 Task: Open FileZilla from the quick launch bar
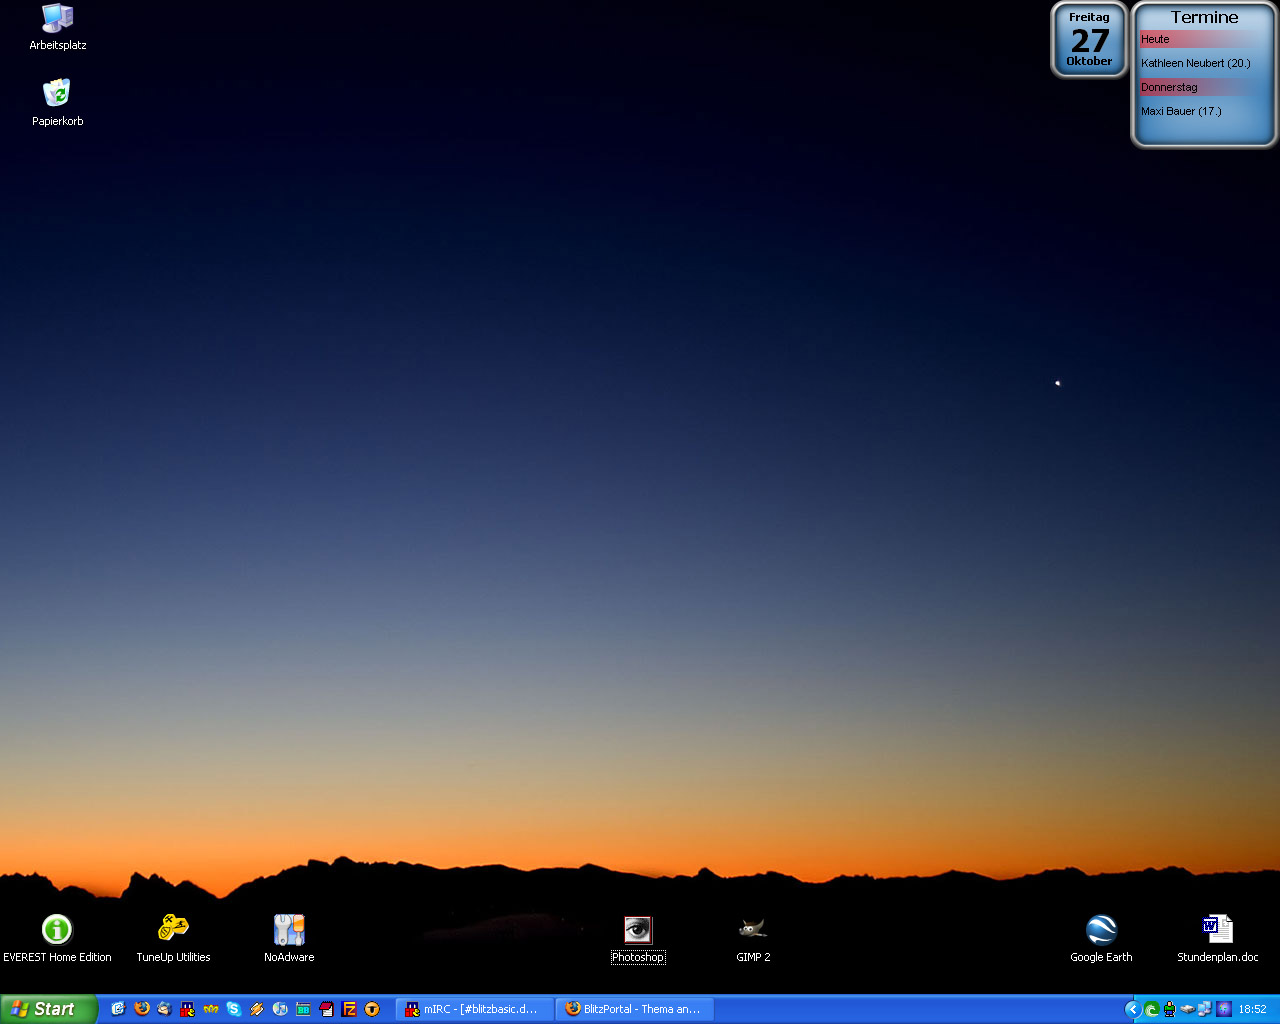point(349,1009)
